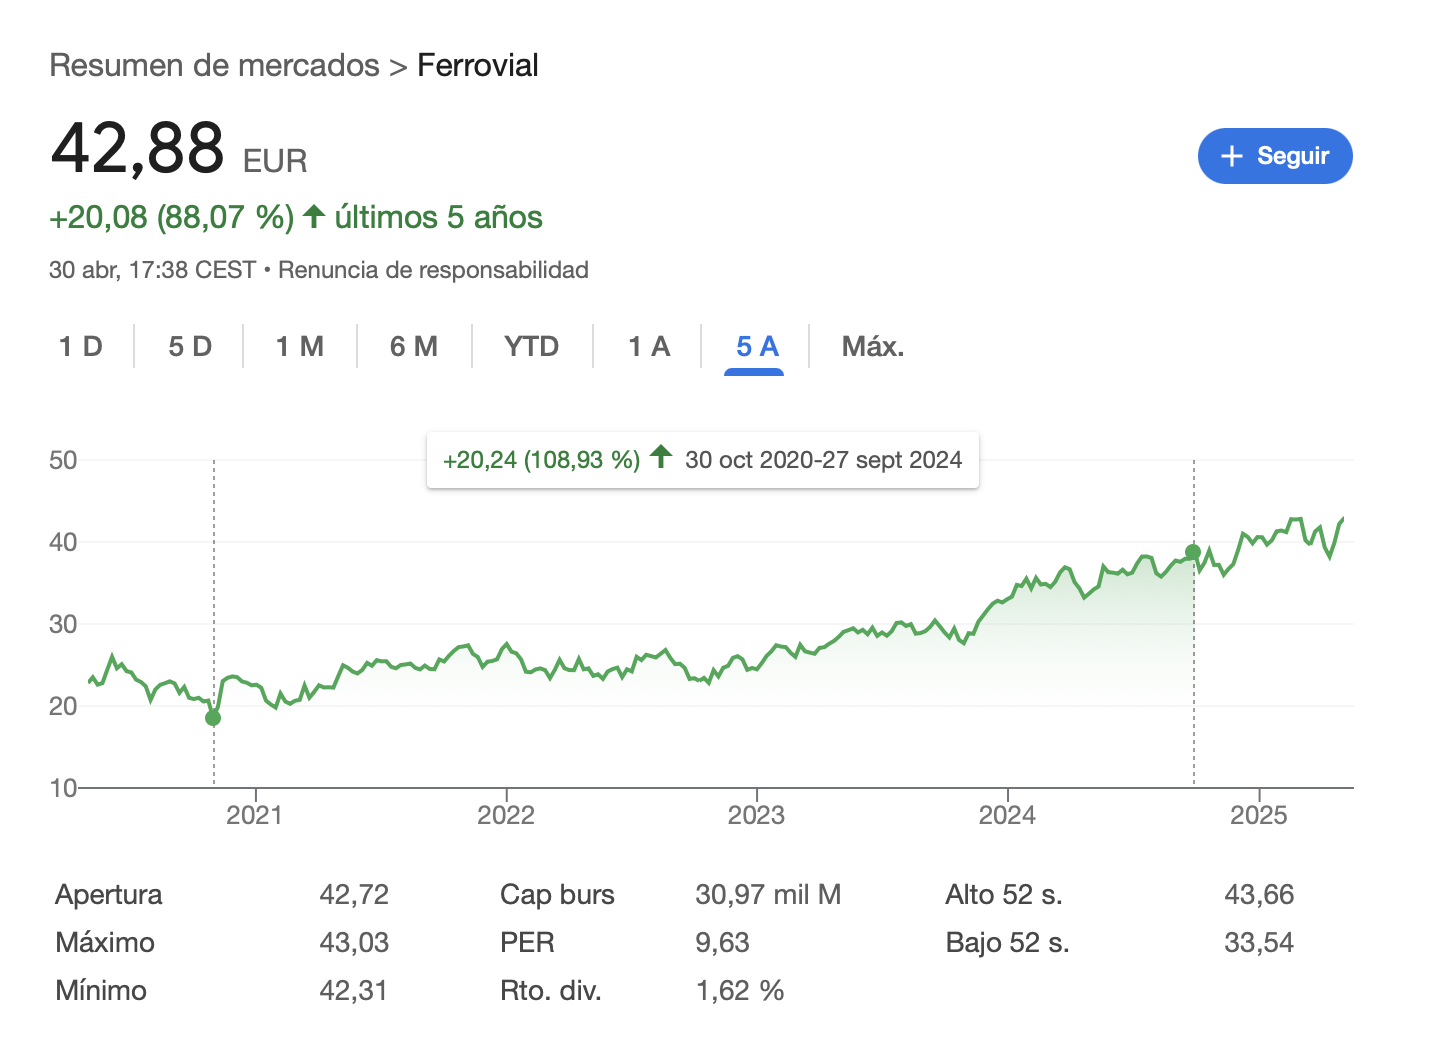Viewport: 1454px width, 1040px height.
Task: Click the Alto 52 s. value 43,66
Action: [1259, 894]
